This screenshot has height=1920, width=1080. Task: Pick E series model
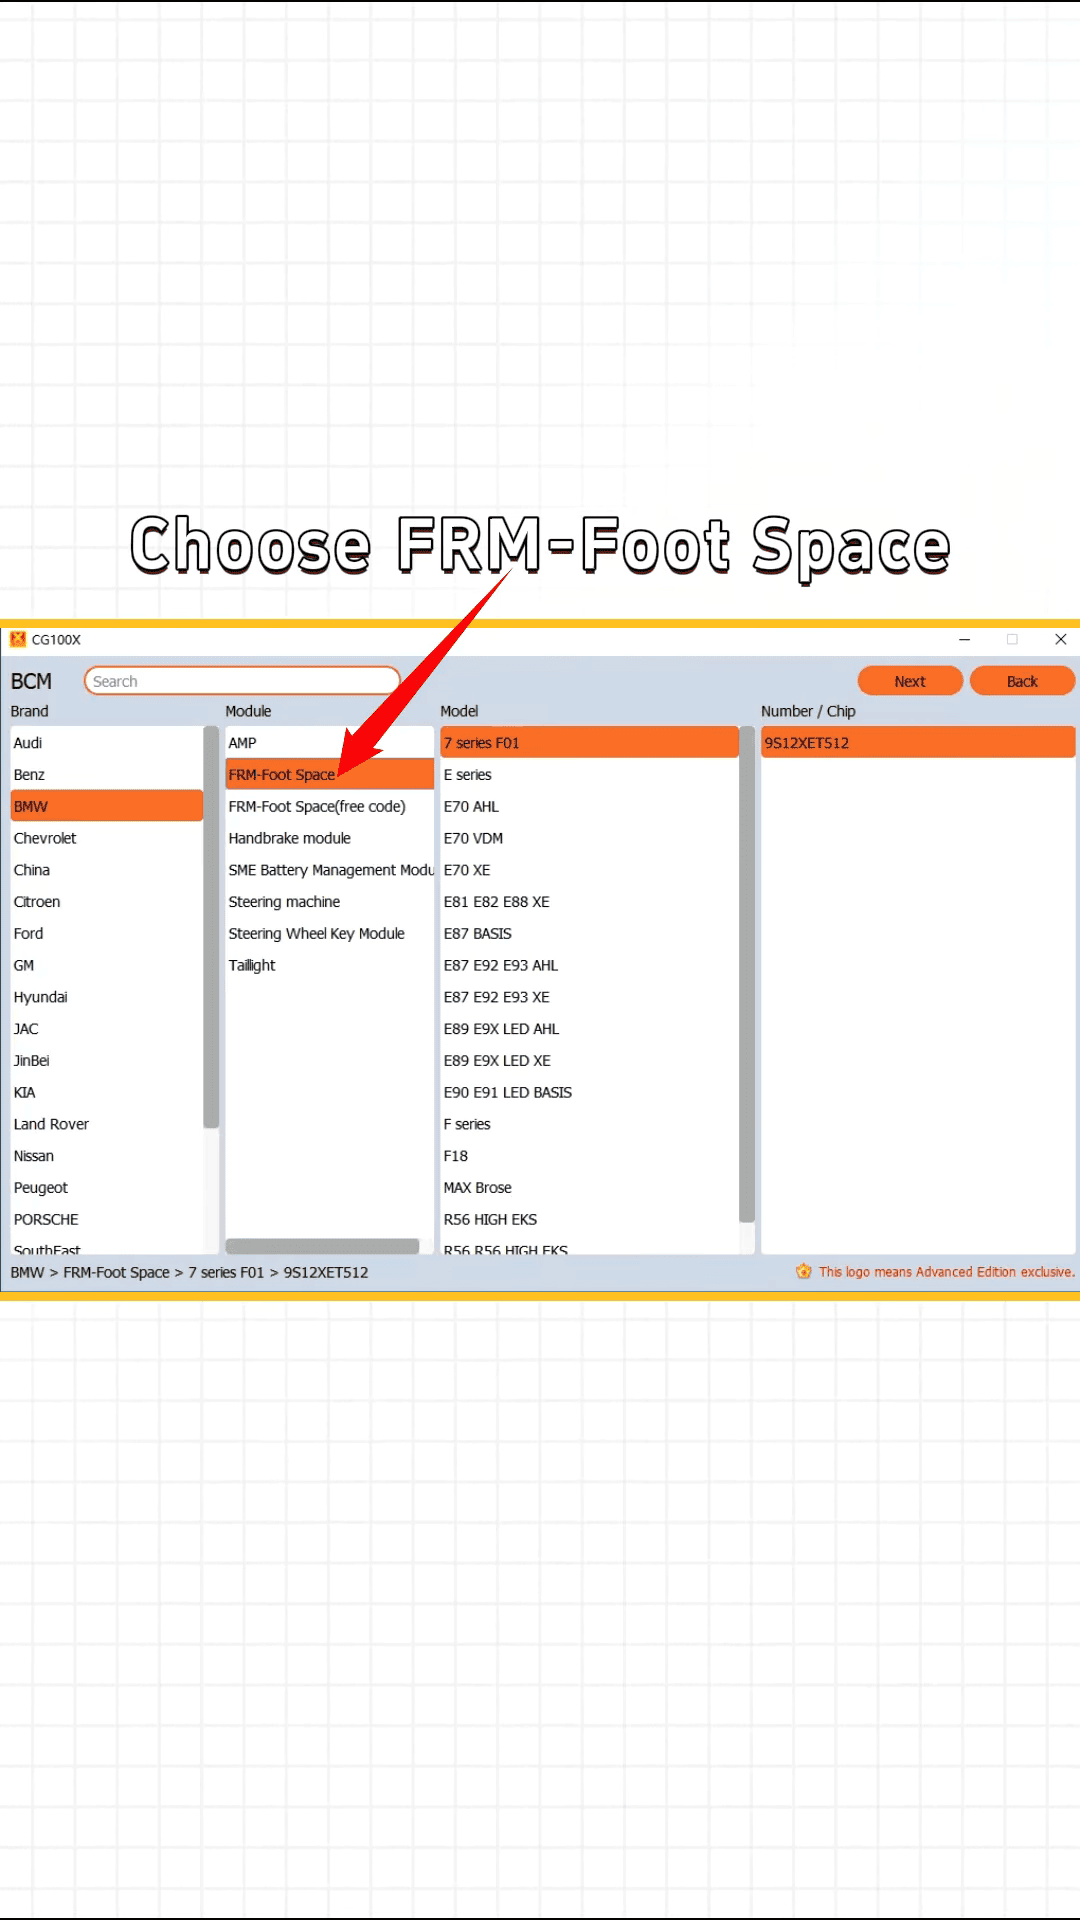coord(589,775)
